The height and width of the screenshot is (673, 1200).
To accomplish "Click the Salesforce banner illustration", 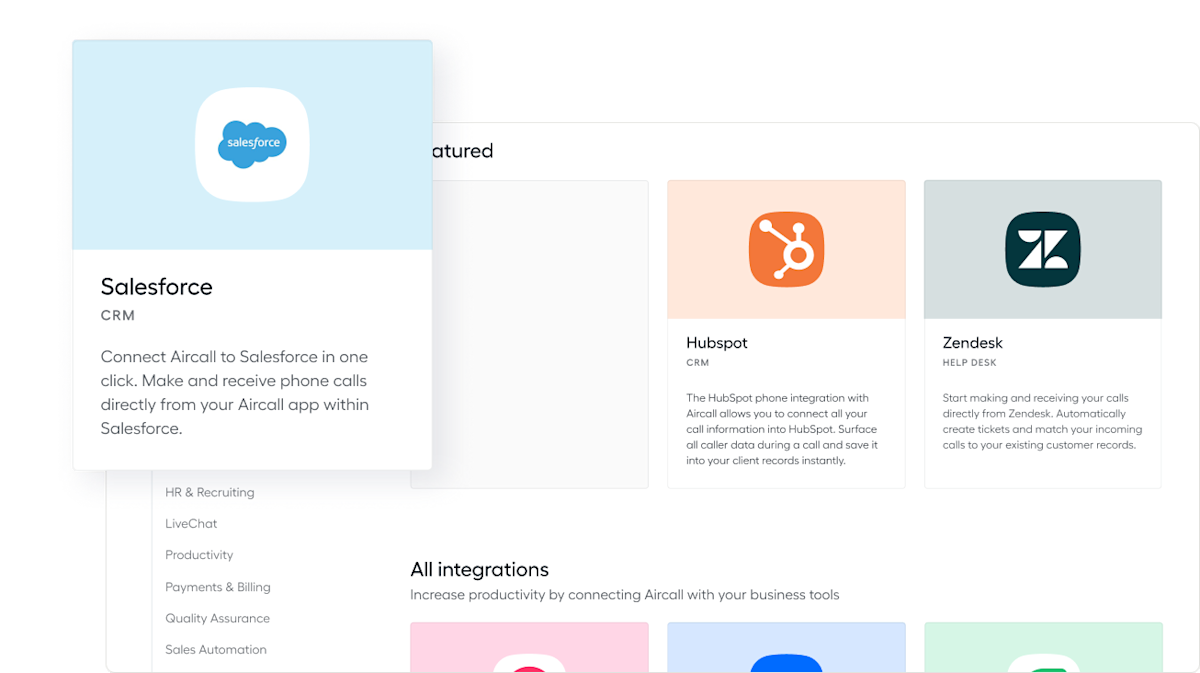I will click(x=252, y=143).
